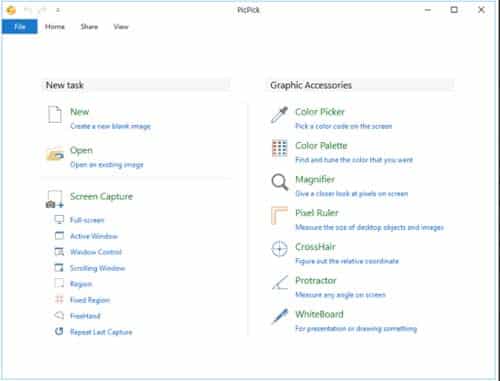Choose Active Window capture
The image size is (500, 381).
[x=94, y=236]
